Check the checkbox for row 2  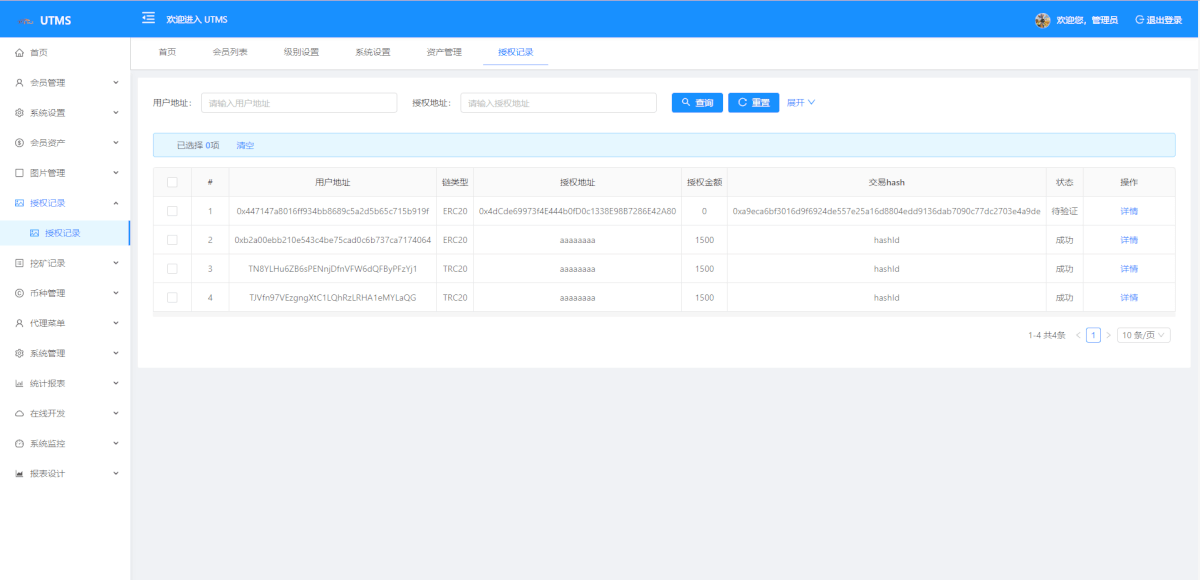pos(172,240)
